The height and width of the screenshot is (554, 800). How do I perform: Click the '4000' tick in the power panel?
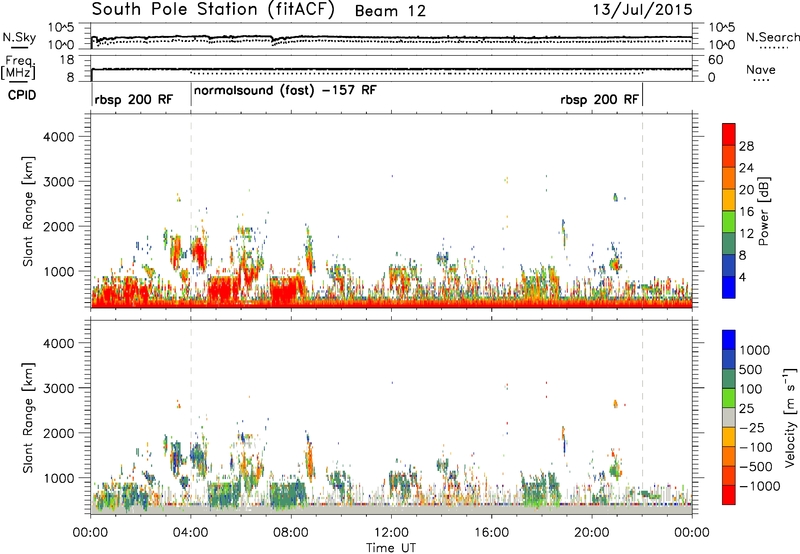coord(58,137)
